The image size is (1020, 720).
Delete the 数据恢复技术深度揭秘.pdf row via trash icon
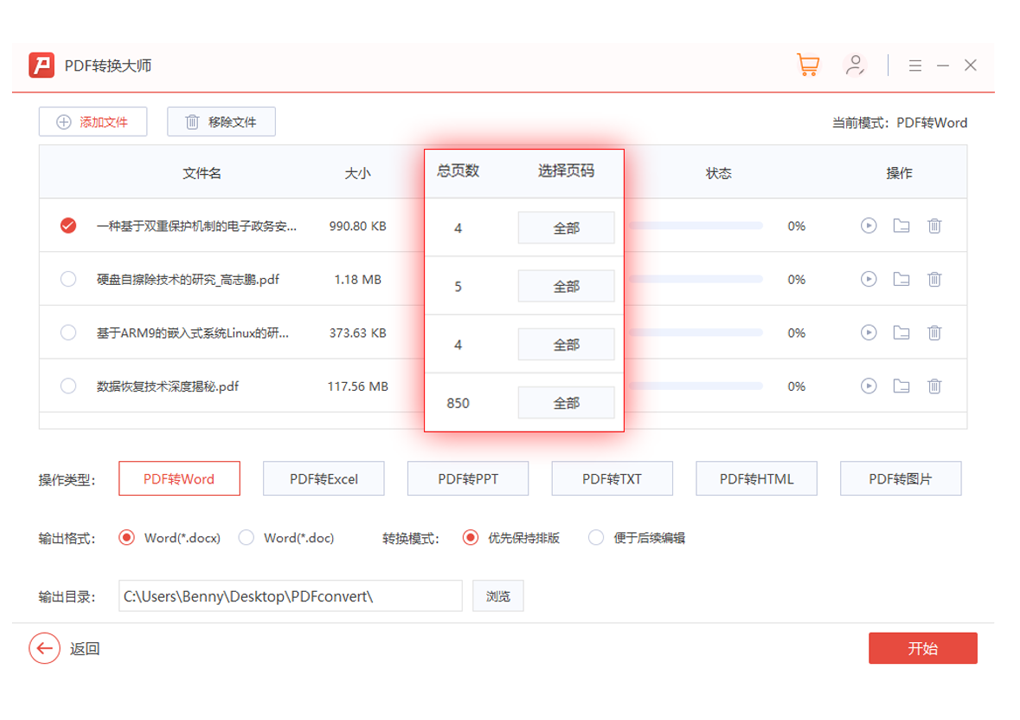934,386
